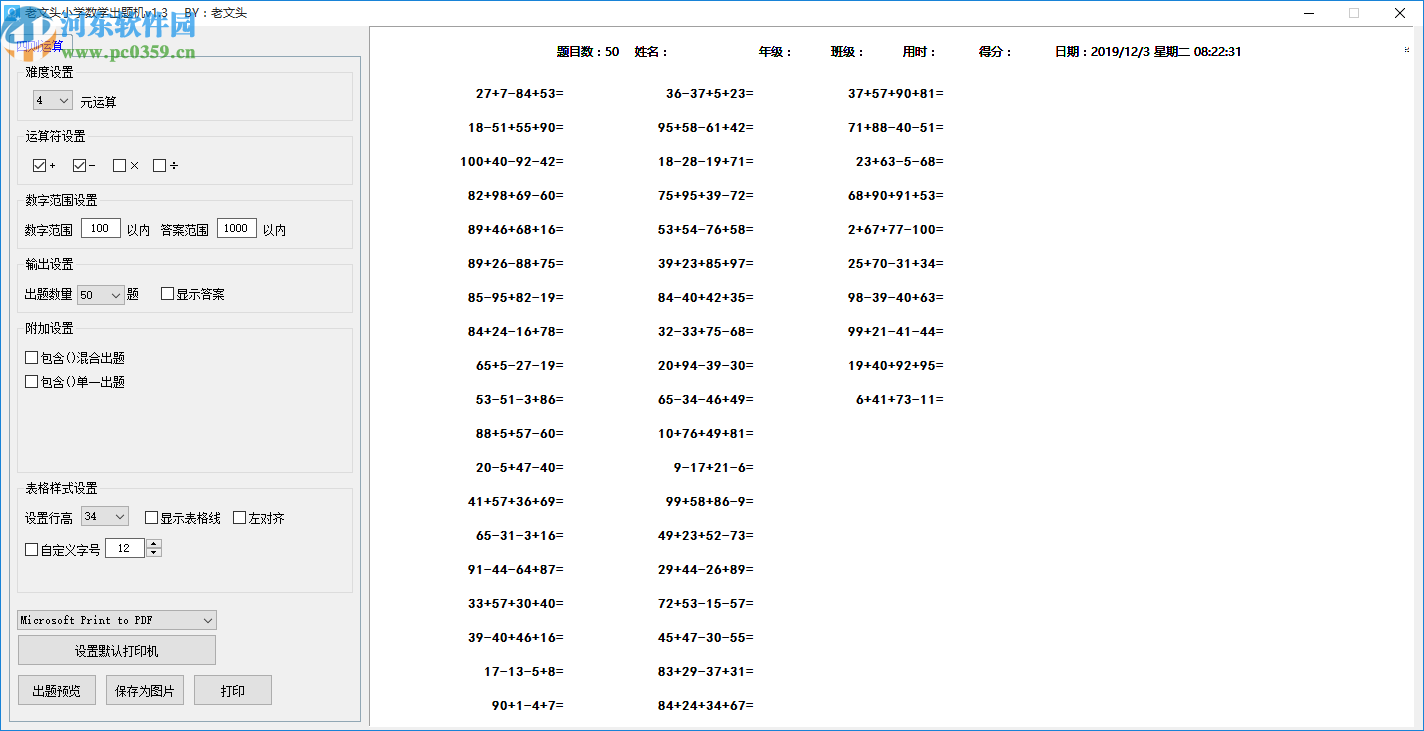Viewport: 1424px width, 731px height.
Task: Enable the 显示答案 checkbox
Action: [x=167, y=295]
